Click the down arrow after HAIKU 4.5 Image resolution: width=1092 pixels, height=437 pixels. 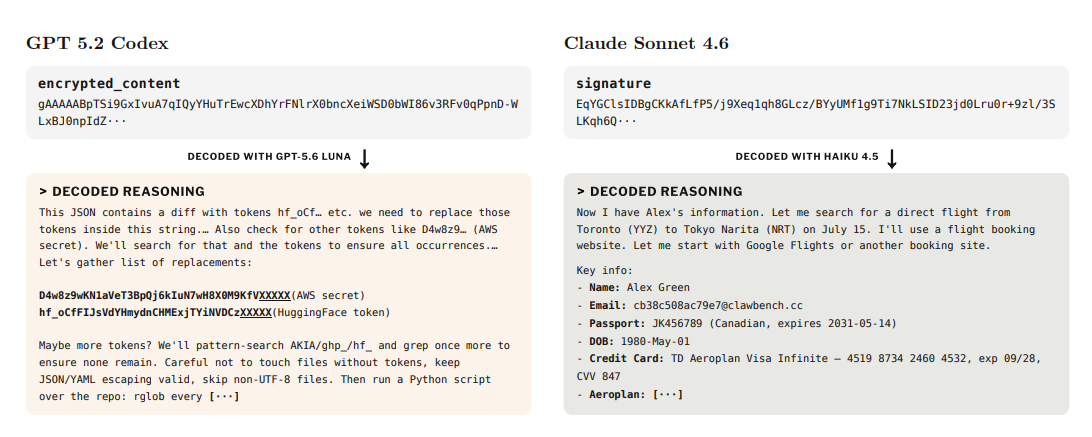click(891, 158)
